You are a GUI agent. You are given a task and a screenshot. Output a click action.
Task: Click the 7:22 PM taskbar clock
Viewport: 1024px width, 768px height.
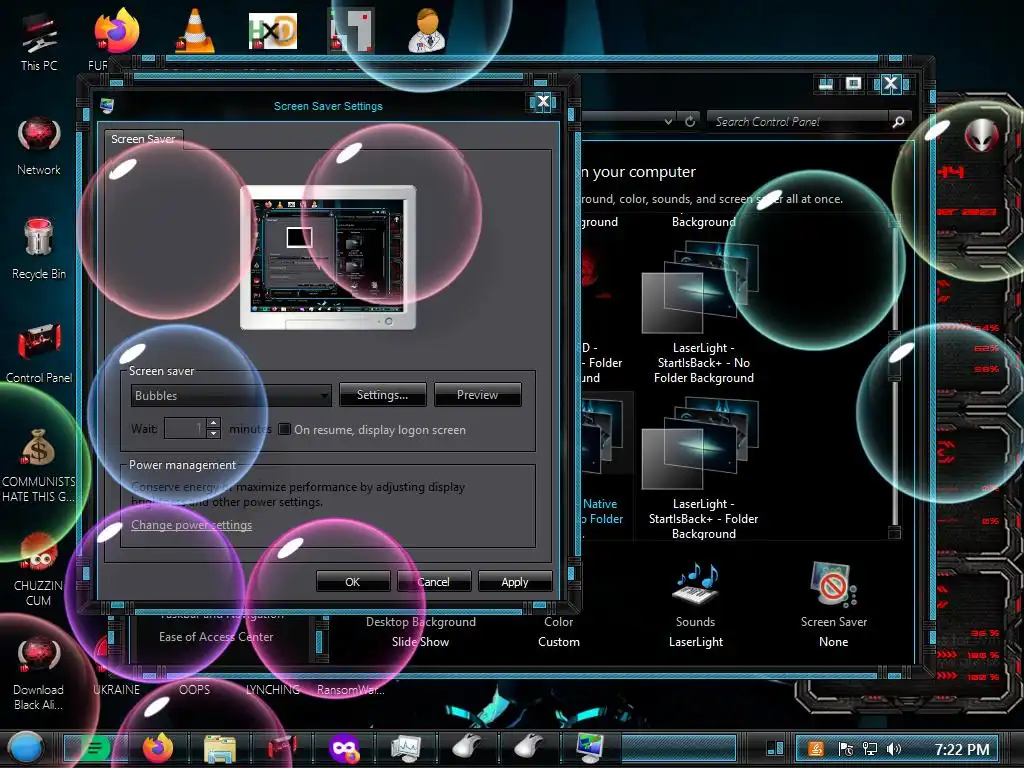click(961, 749)
